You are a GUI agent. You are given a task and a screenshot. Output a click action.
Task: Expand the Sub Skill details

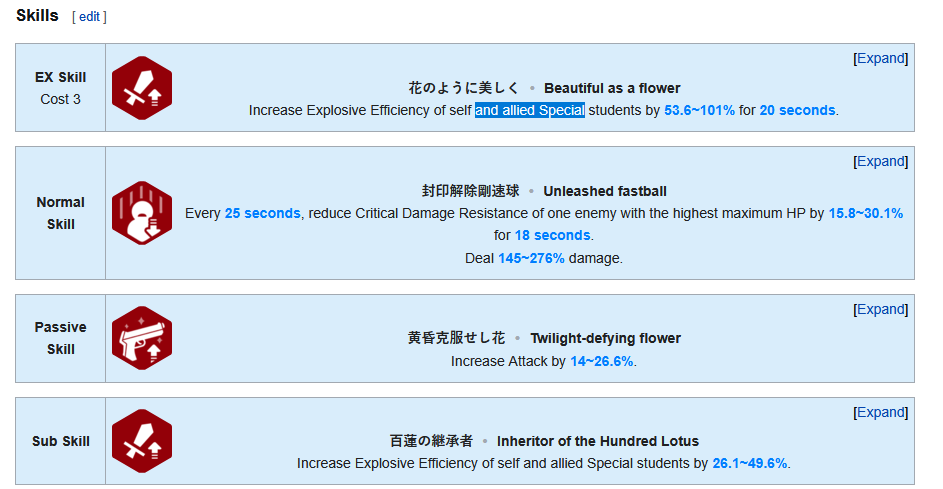pyautogui.click(x=880, y=412)
